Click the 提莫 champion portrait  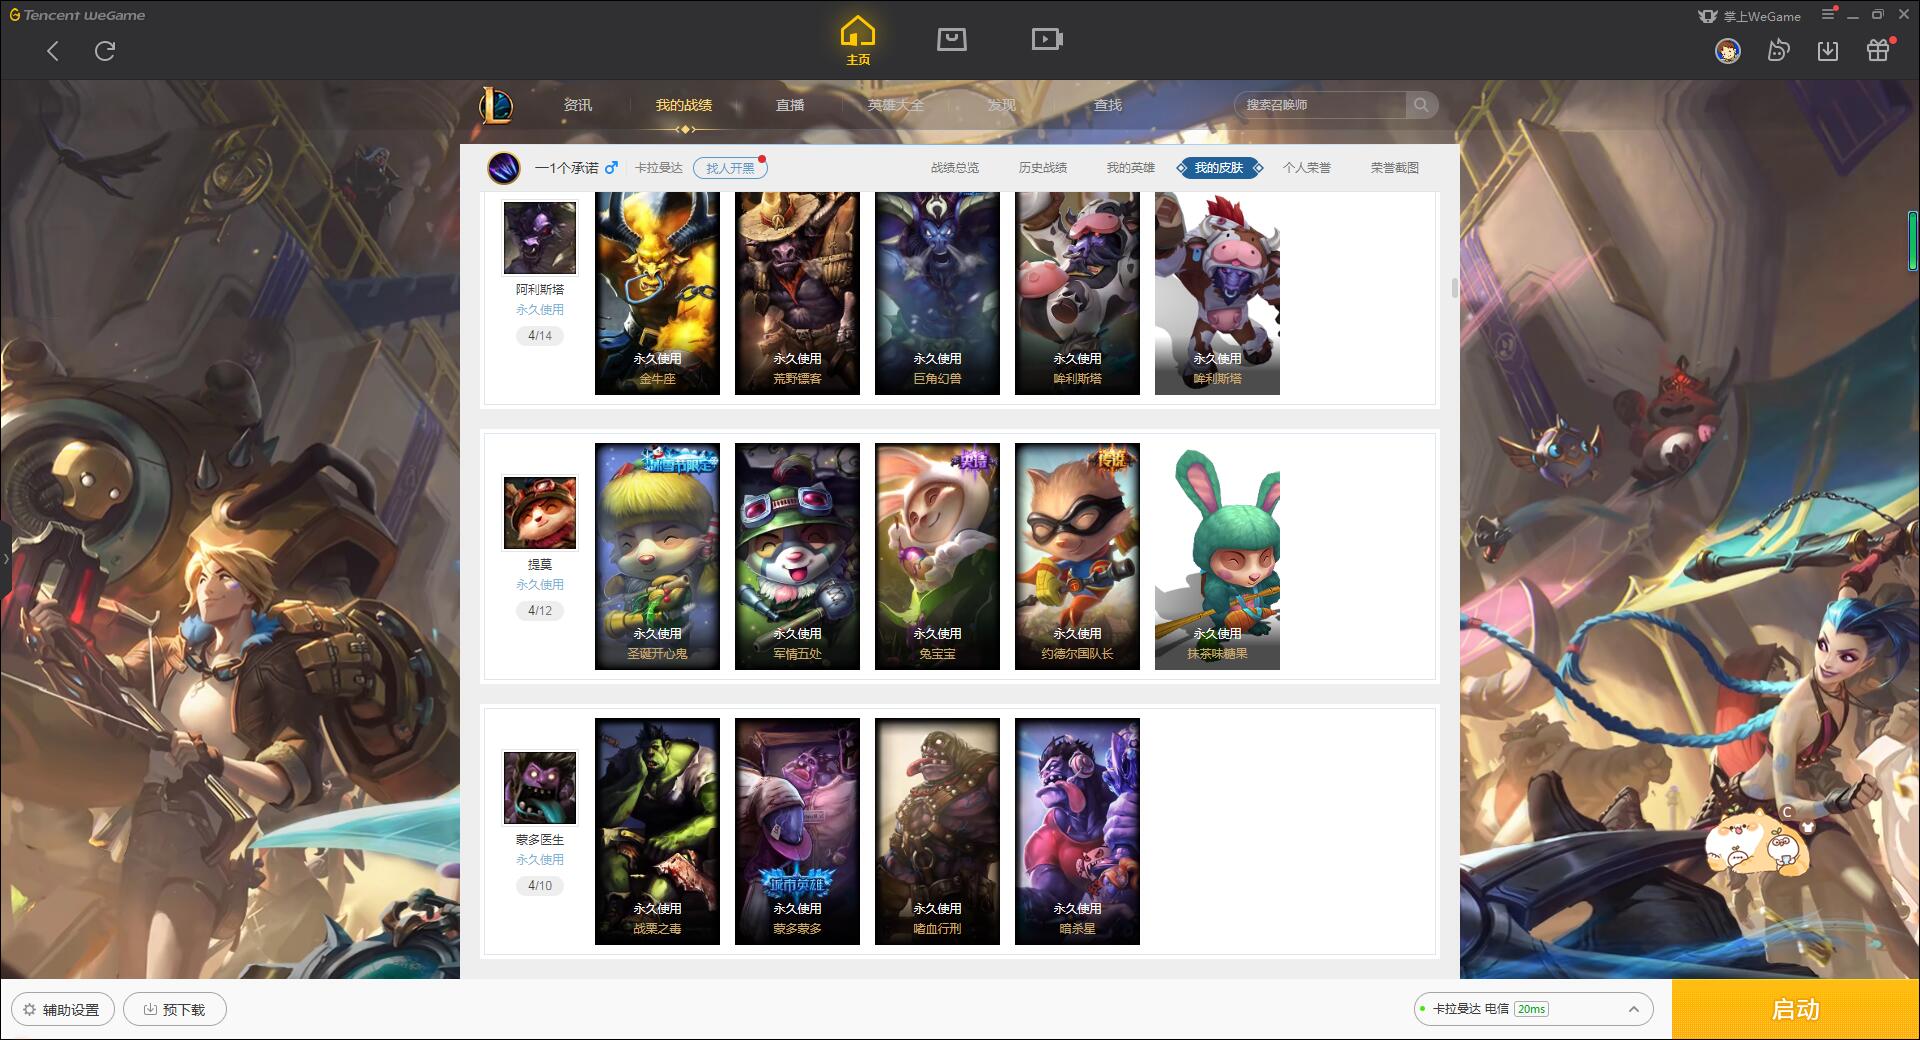point(540,513)
